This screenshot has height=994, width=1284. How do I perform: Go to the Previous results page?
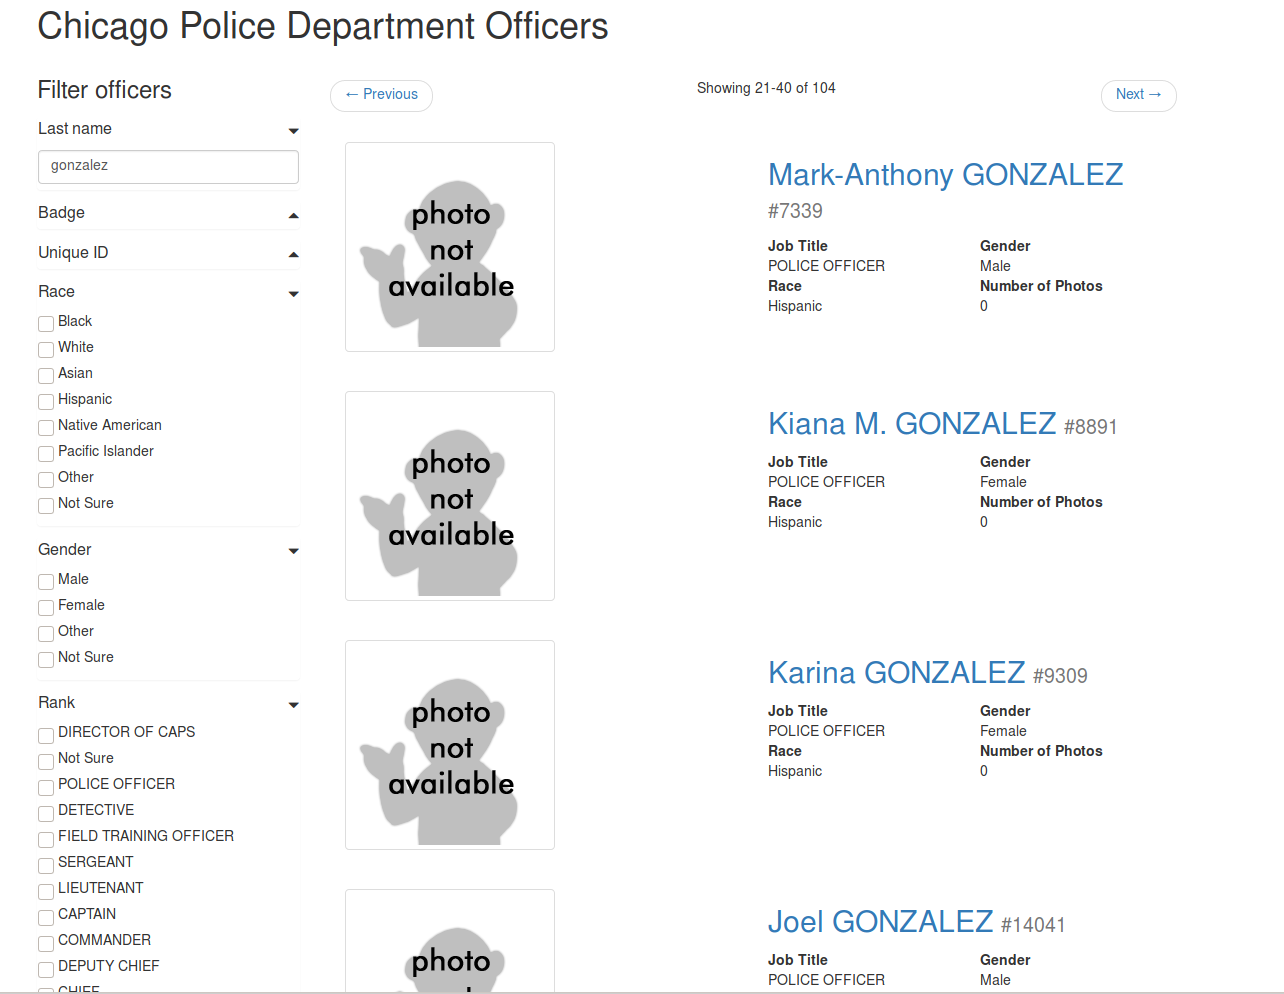click(x=381, y=95)
